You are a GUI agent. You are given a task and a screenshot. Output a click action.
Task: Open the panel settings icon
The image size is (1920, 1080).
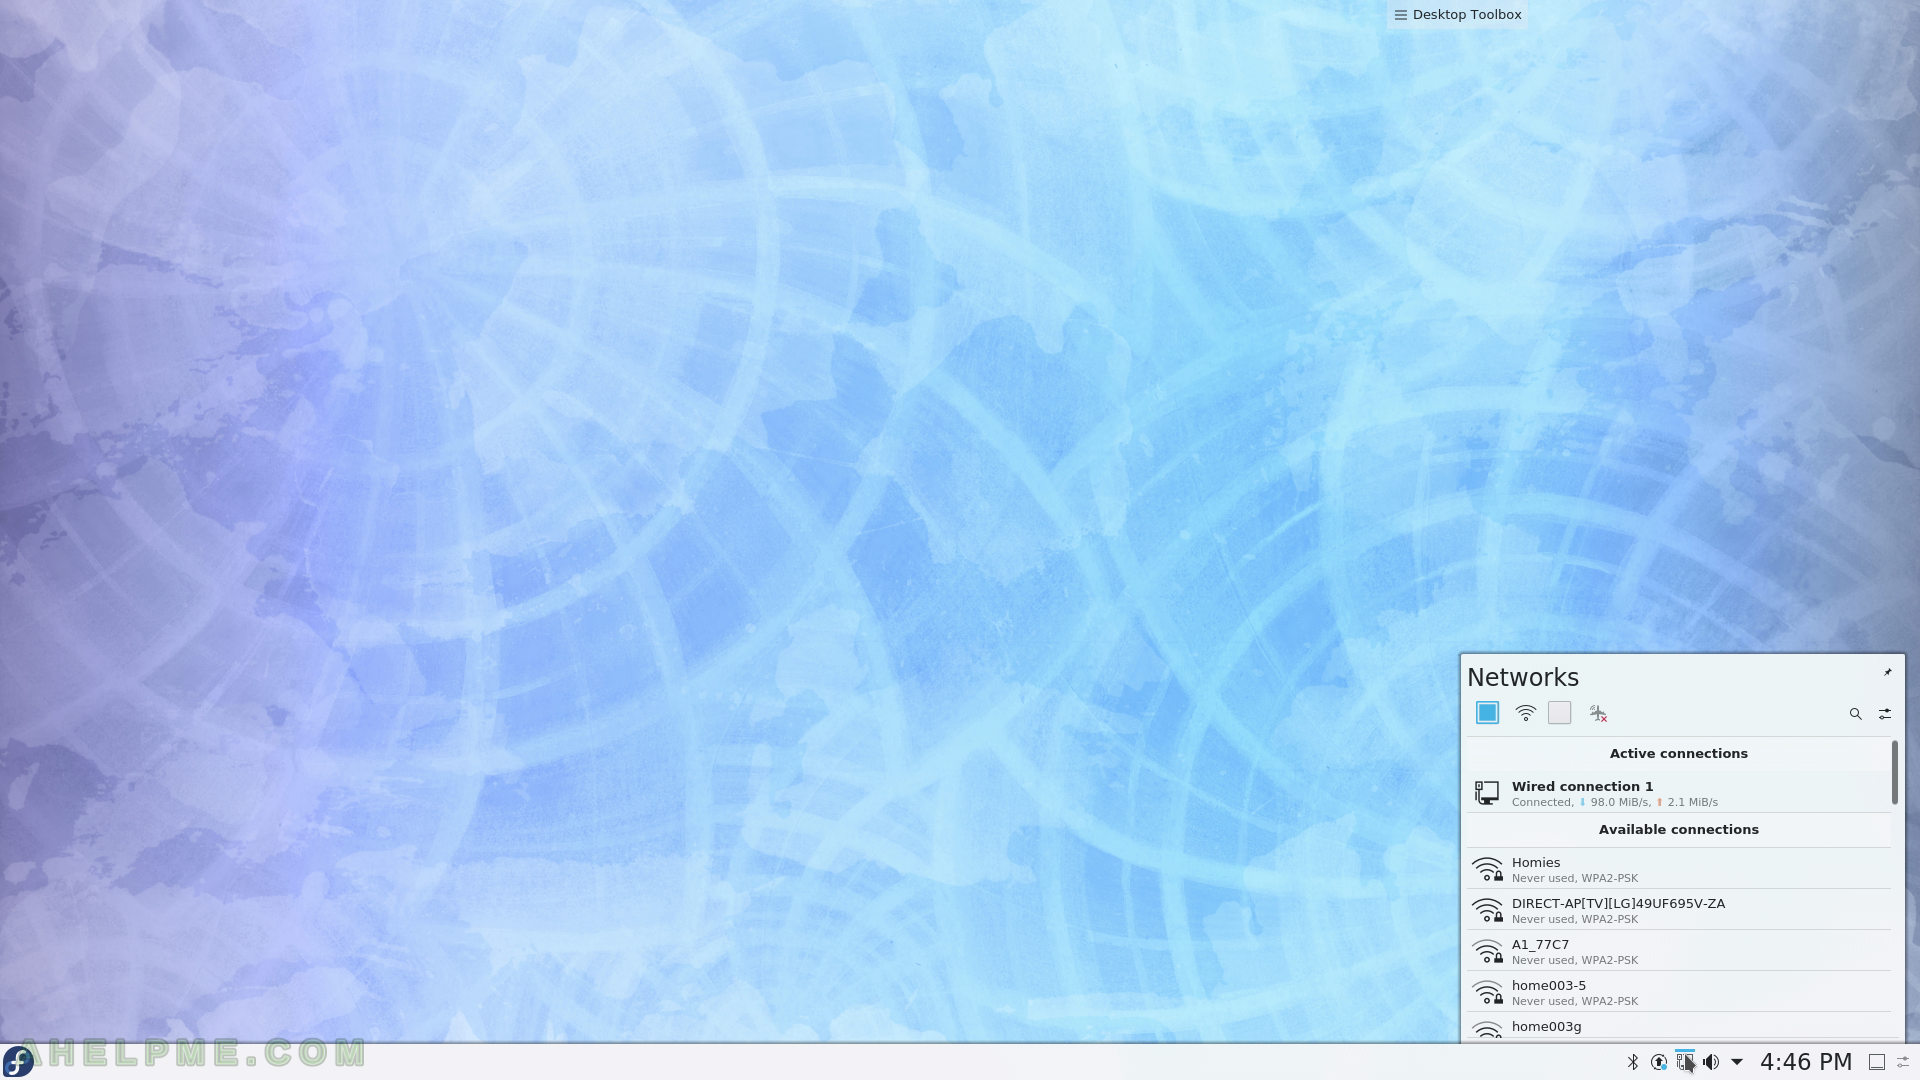(x=1904, y=1062)
